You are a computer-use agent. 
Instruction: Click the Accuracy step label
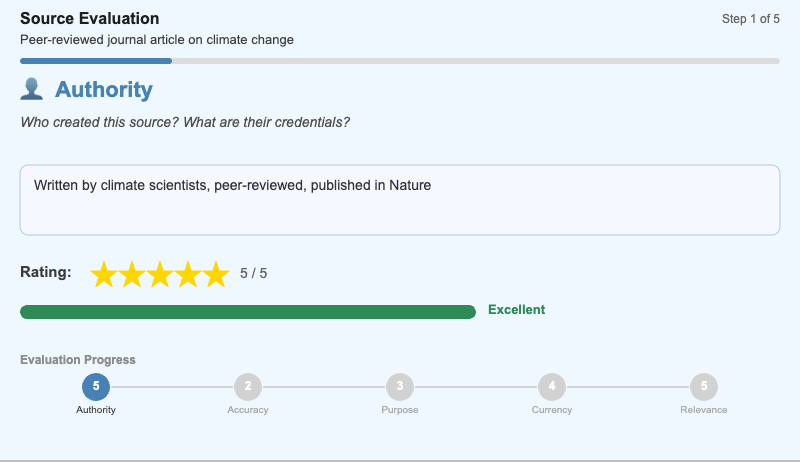point(248,410)
